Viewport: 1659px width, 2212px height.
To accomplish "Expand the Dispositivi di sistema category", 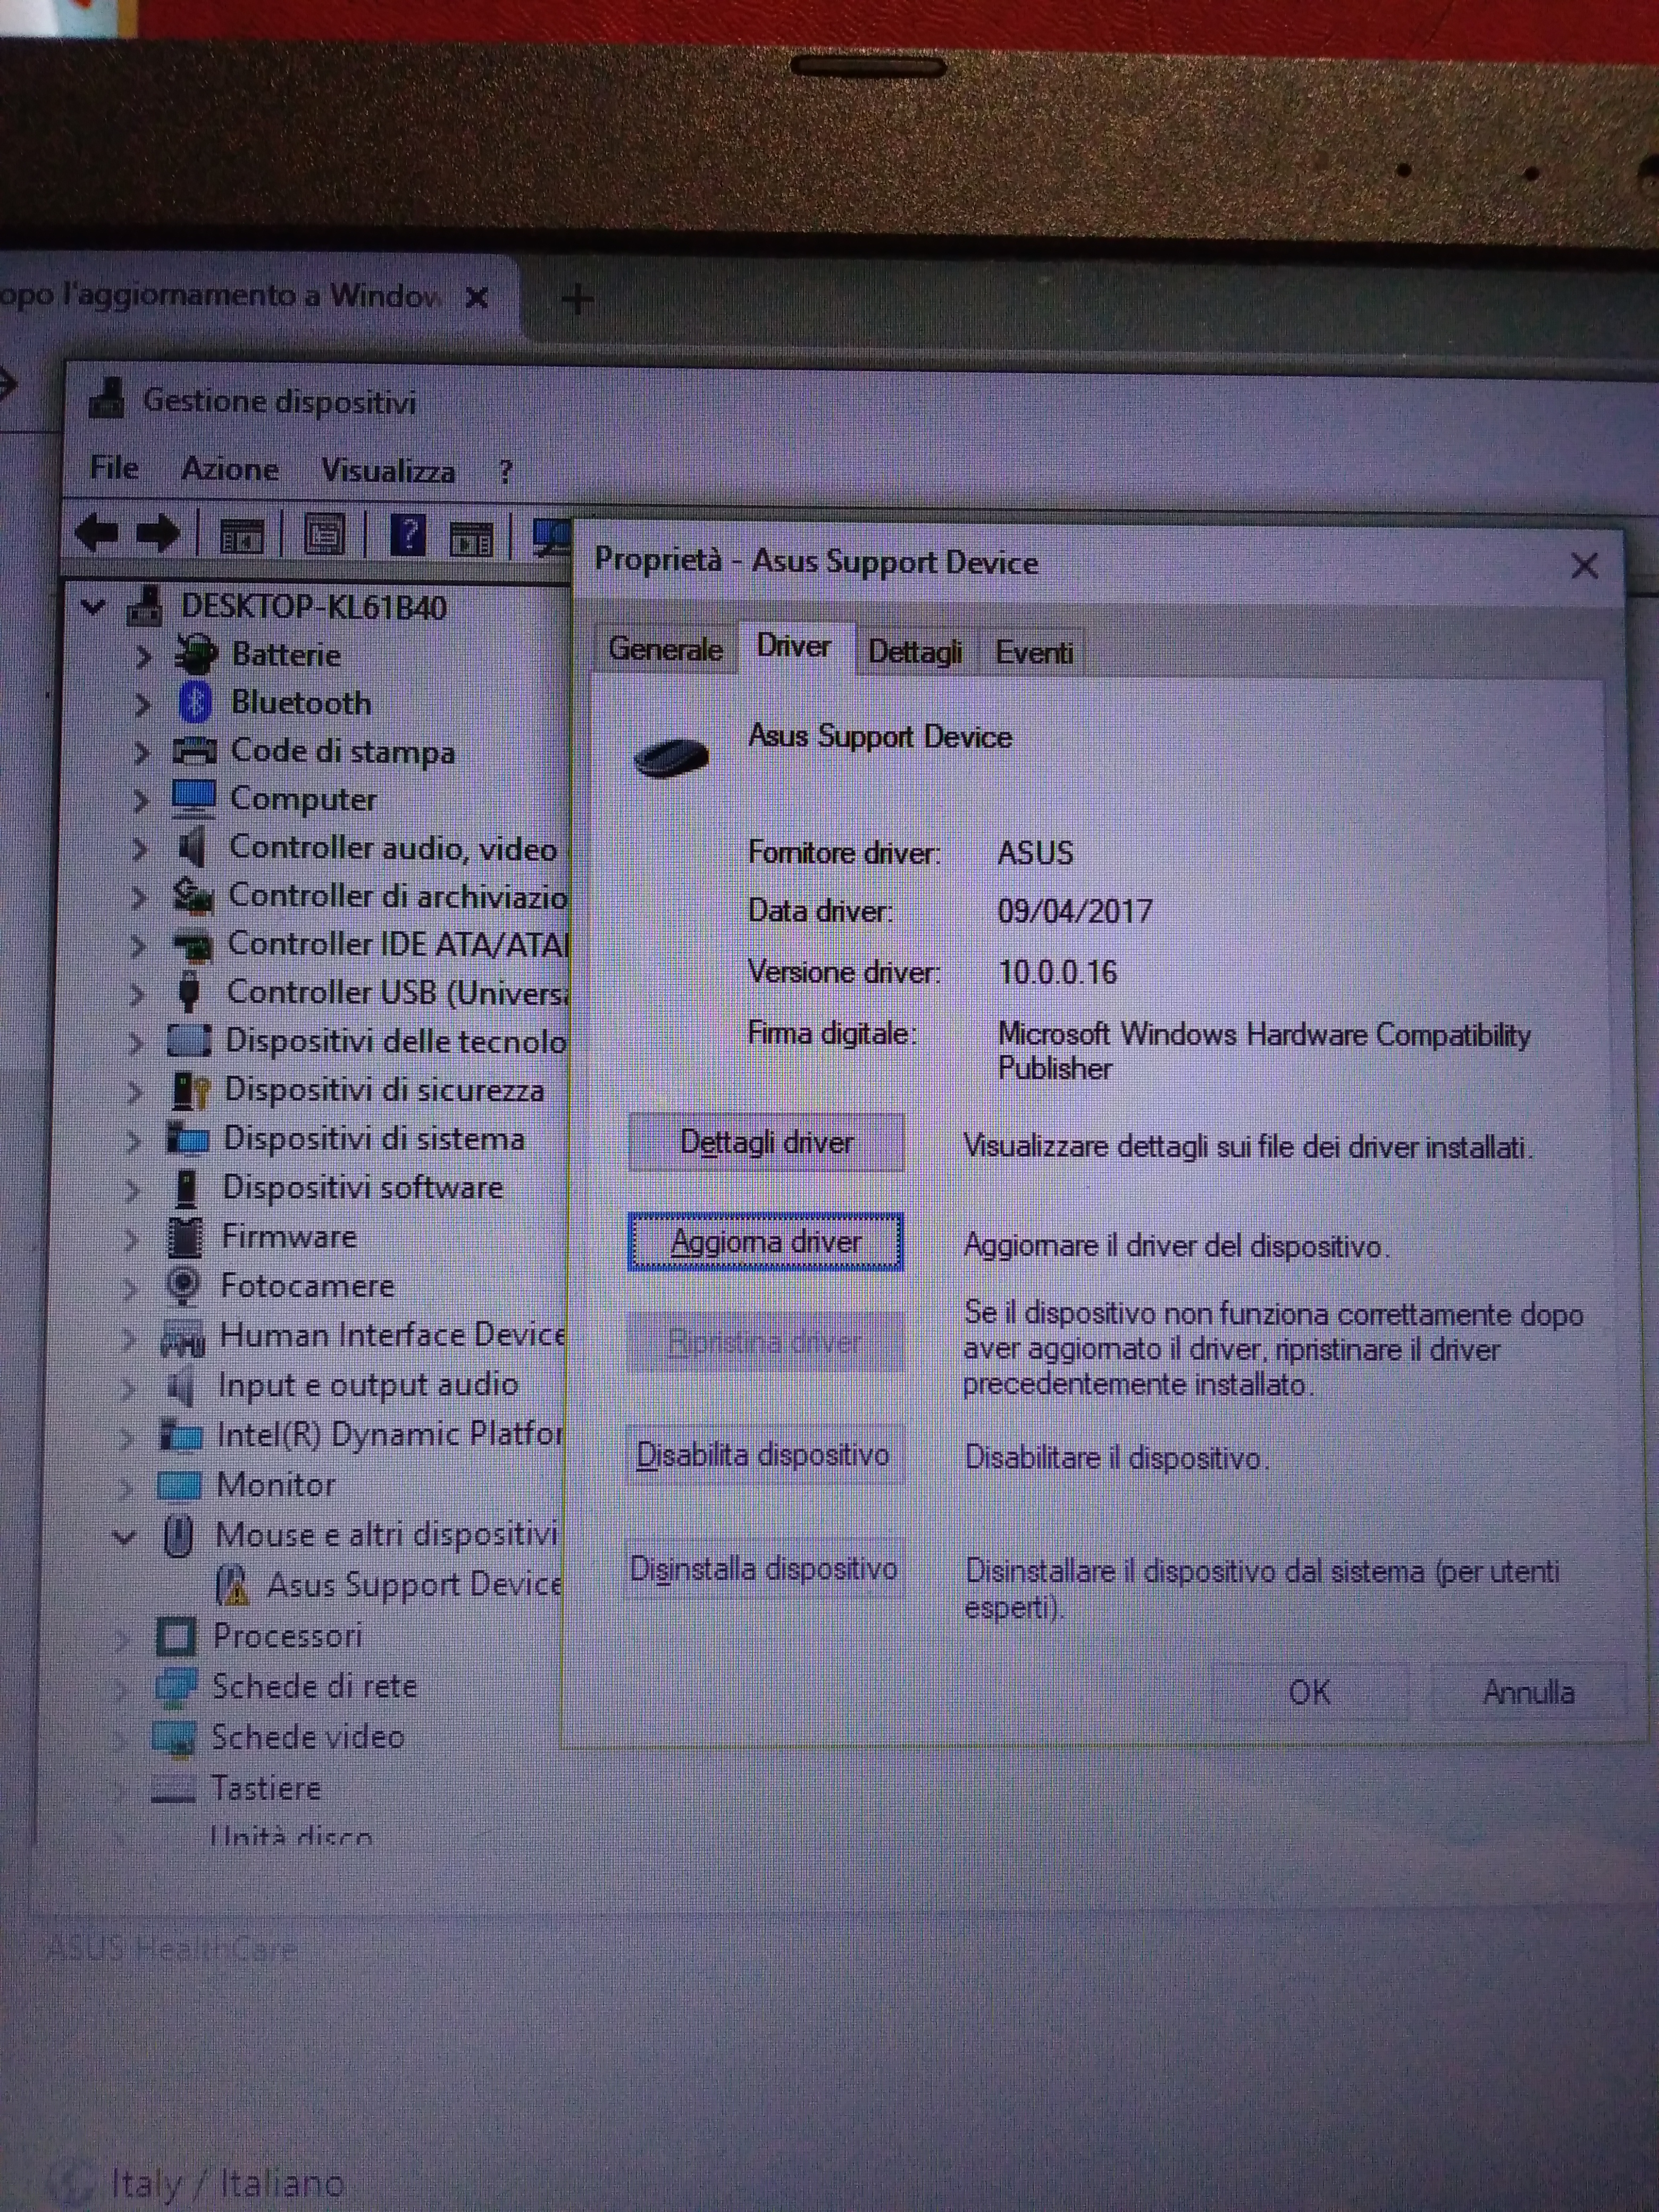I will (133, 1140).
